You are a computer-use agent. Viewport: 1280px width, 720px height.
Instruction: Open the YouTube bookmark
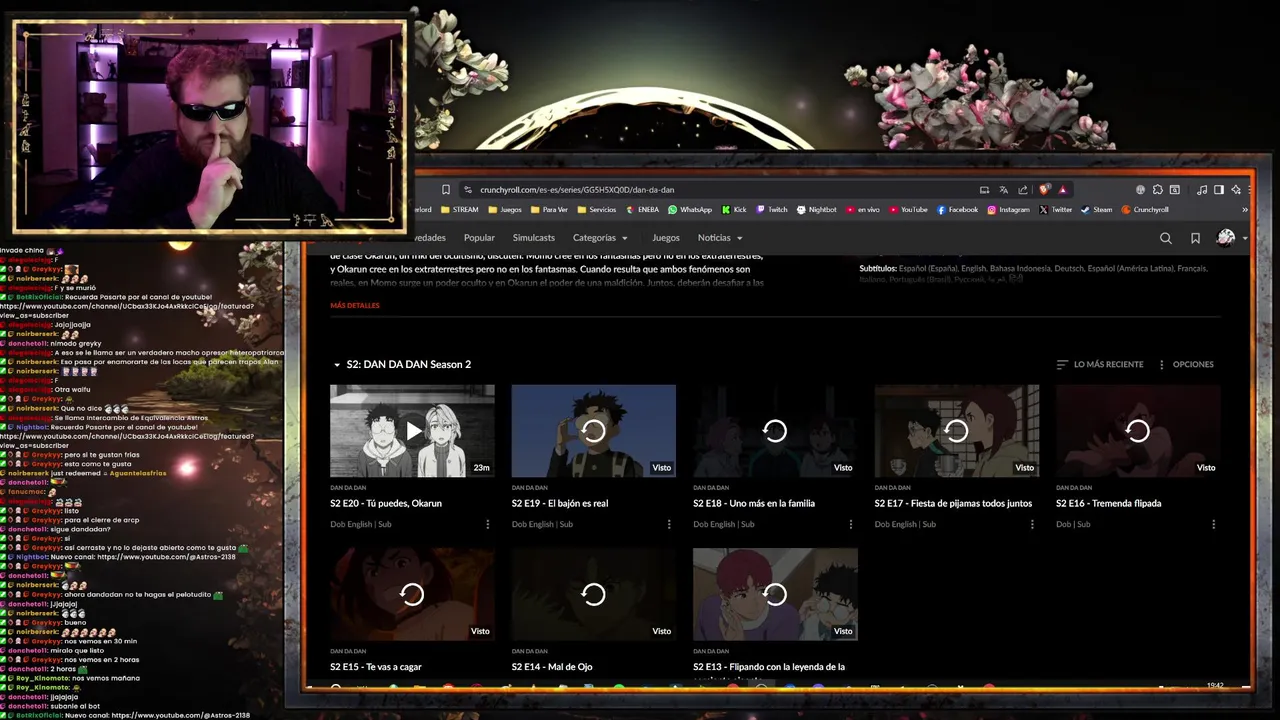[908, 210]
